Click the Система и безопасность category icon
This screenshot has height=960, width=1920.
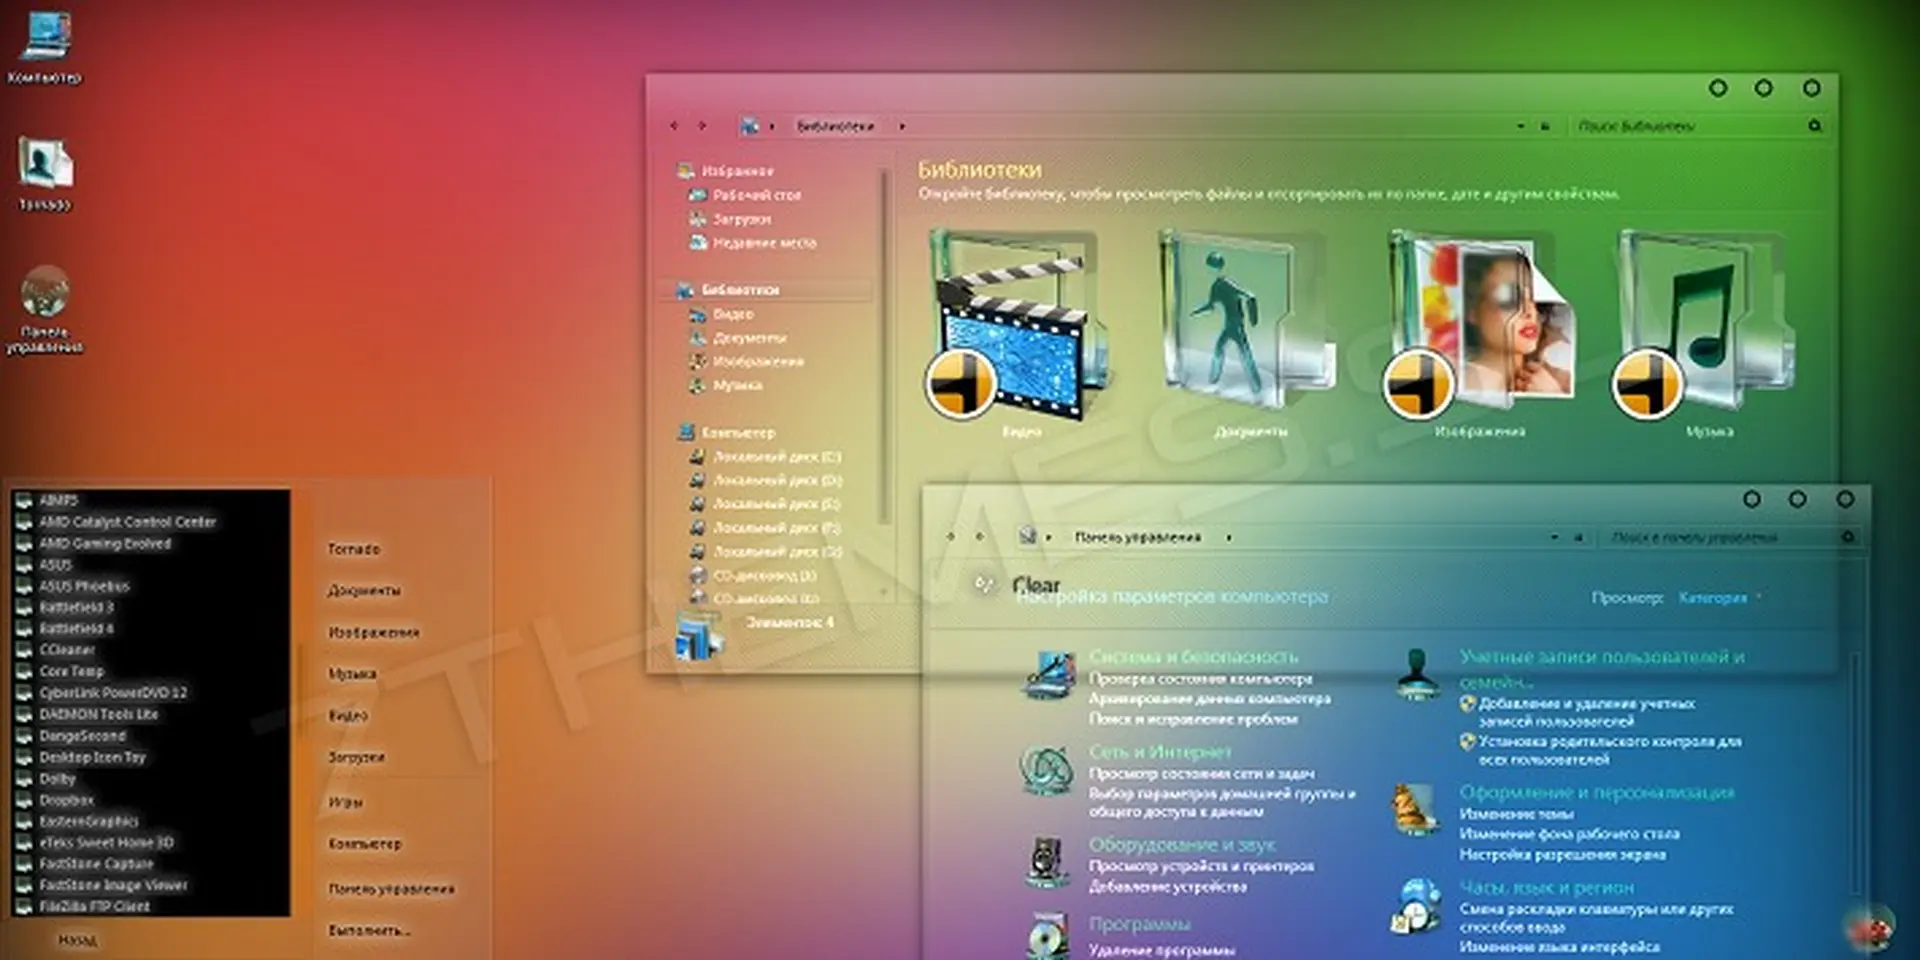(x=1050, y=675)
